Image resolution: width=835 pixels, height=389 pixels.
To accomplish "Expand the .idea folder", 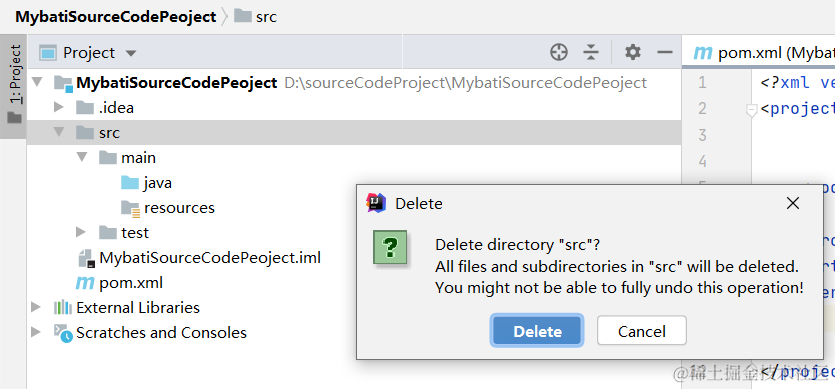I will click(x=59, y=108).
